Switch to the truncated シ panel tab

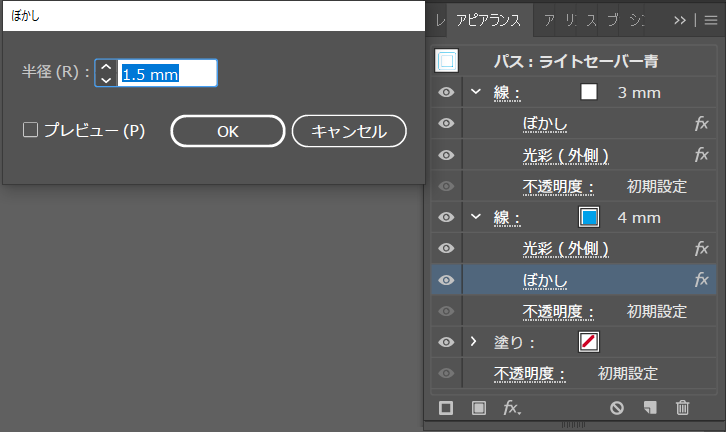tap(636, 20)
